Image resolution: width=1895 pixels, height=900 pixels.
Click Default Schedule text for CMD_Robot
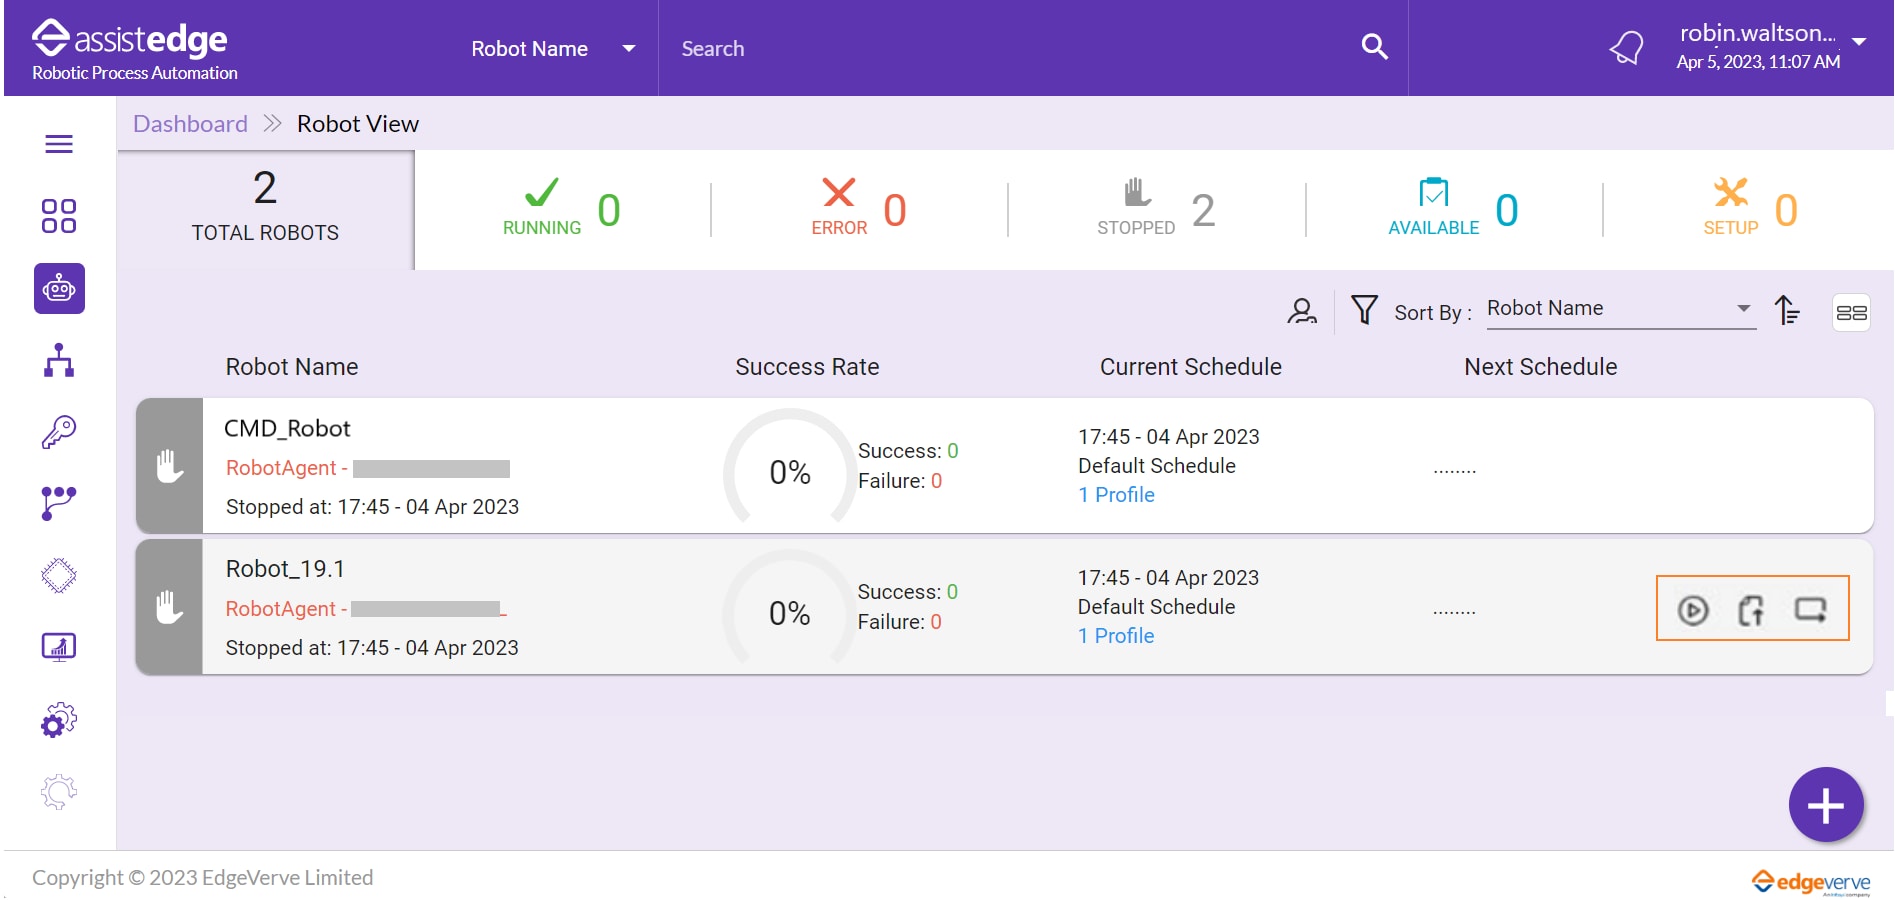[x=1157, y=466]
